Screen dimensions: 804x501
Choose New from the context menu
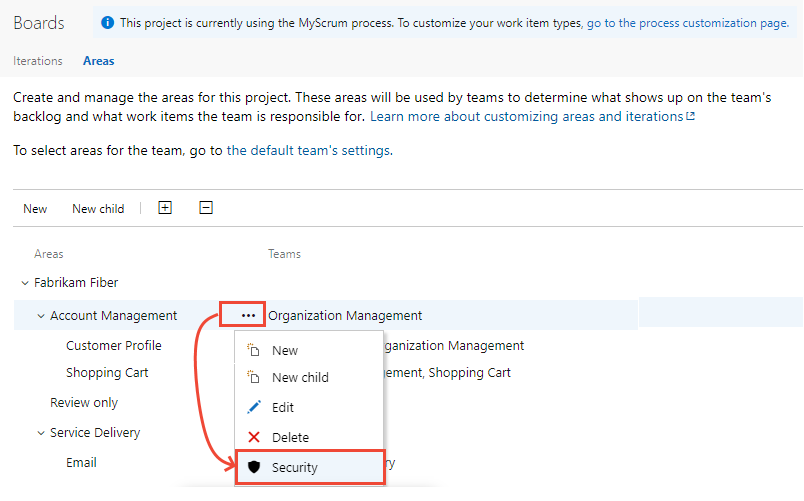click(x=285, y=350)
